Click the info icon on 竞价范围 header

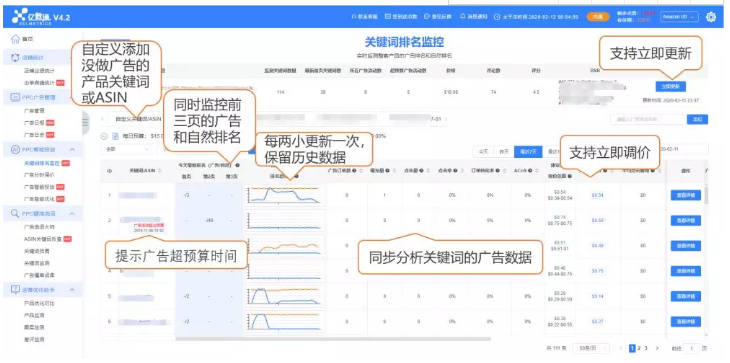pos(571,177)
